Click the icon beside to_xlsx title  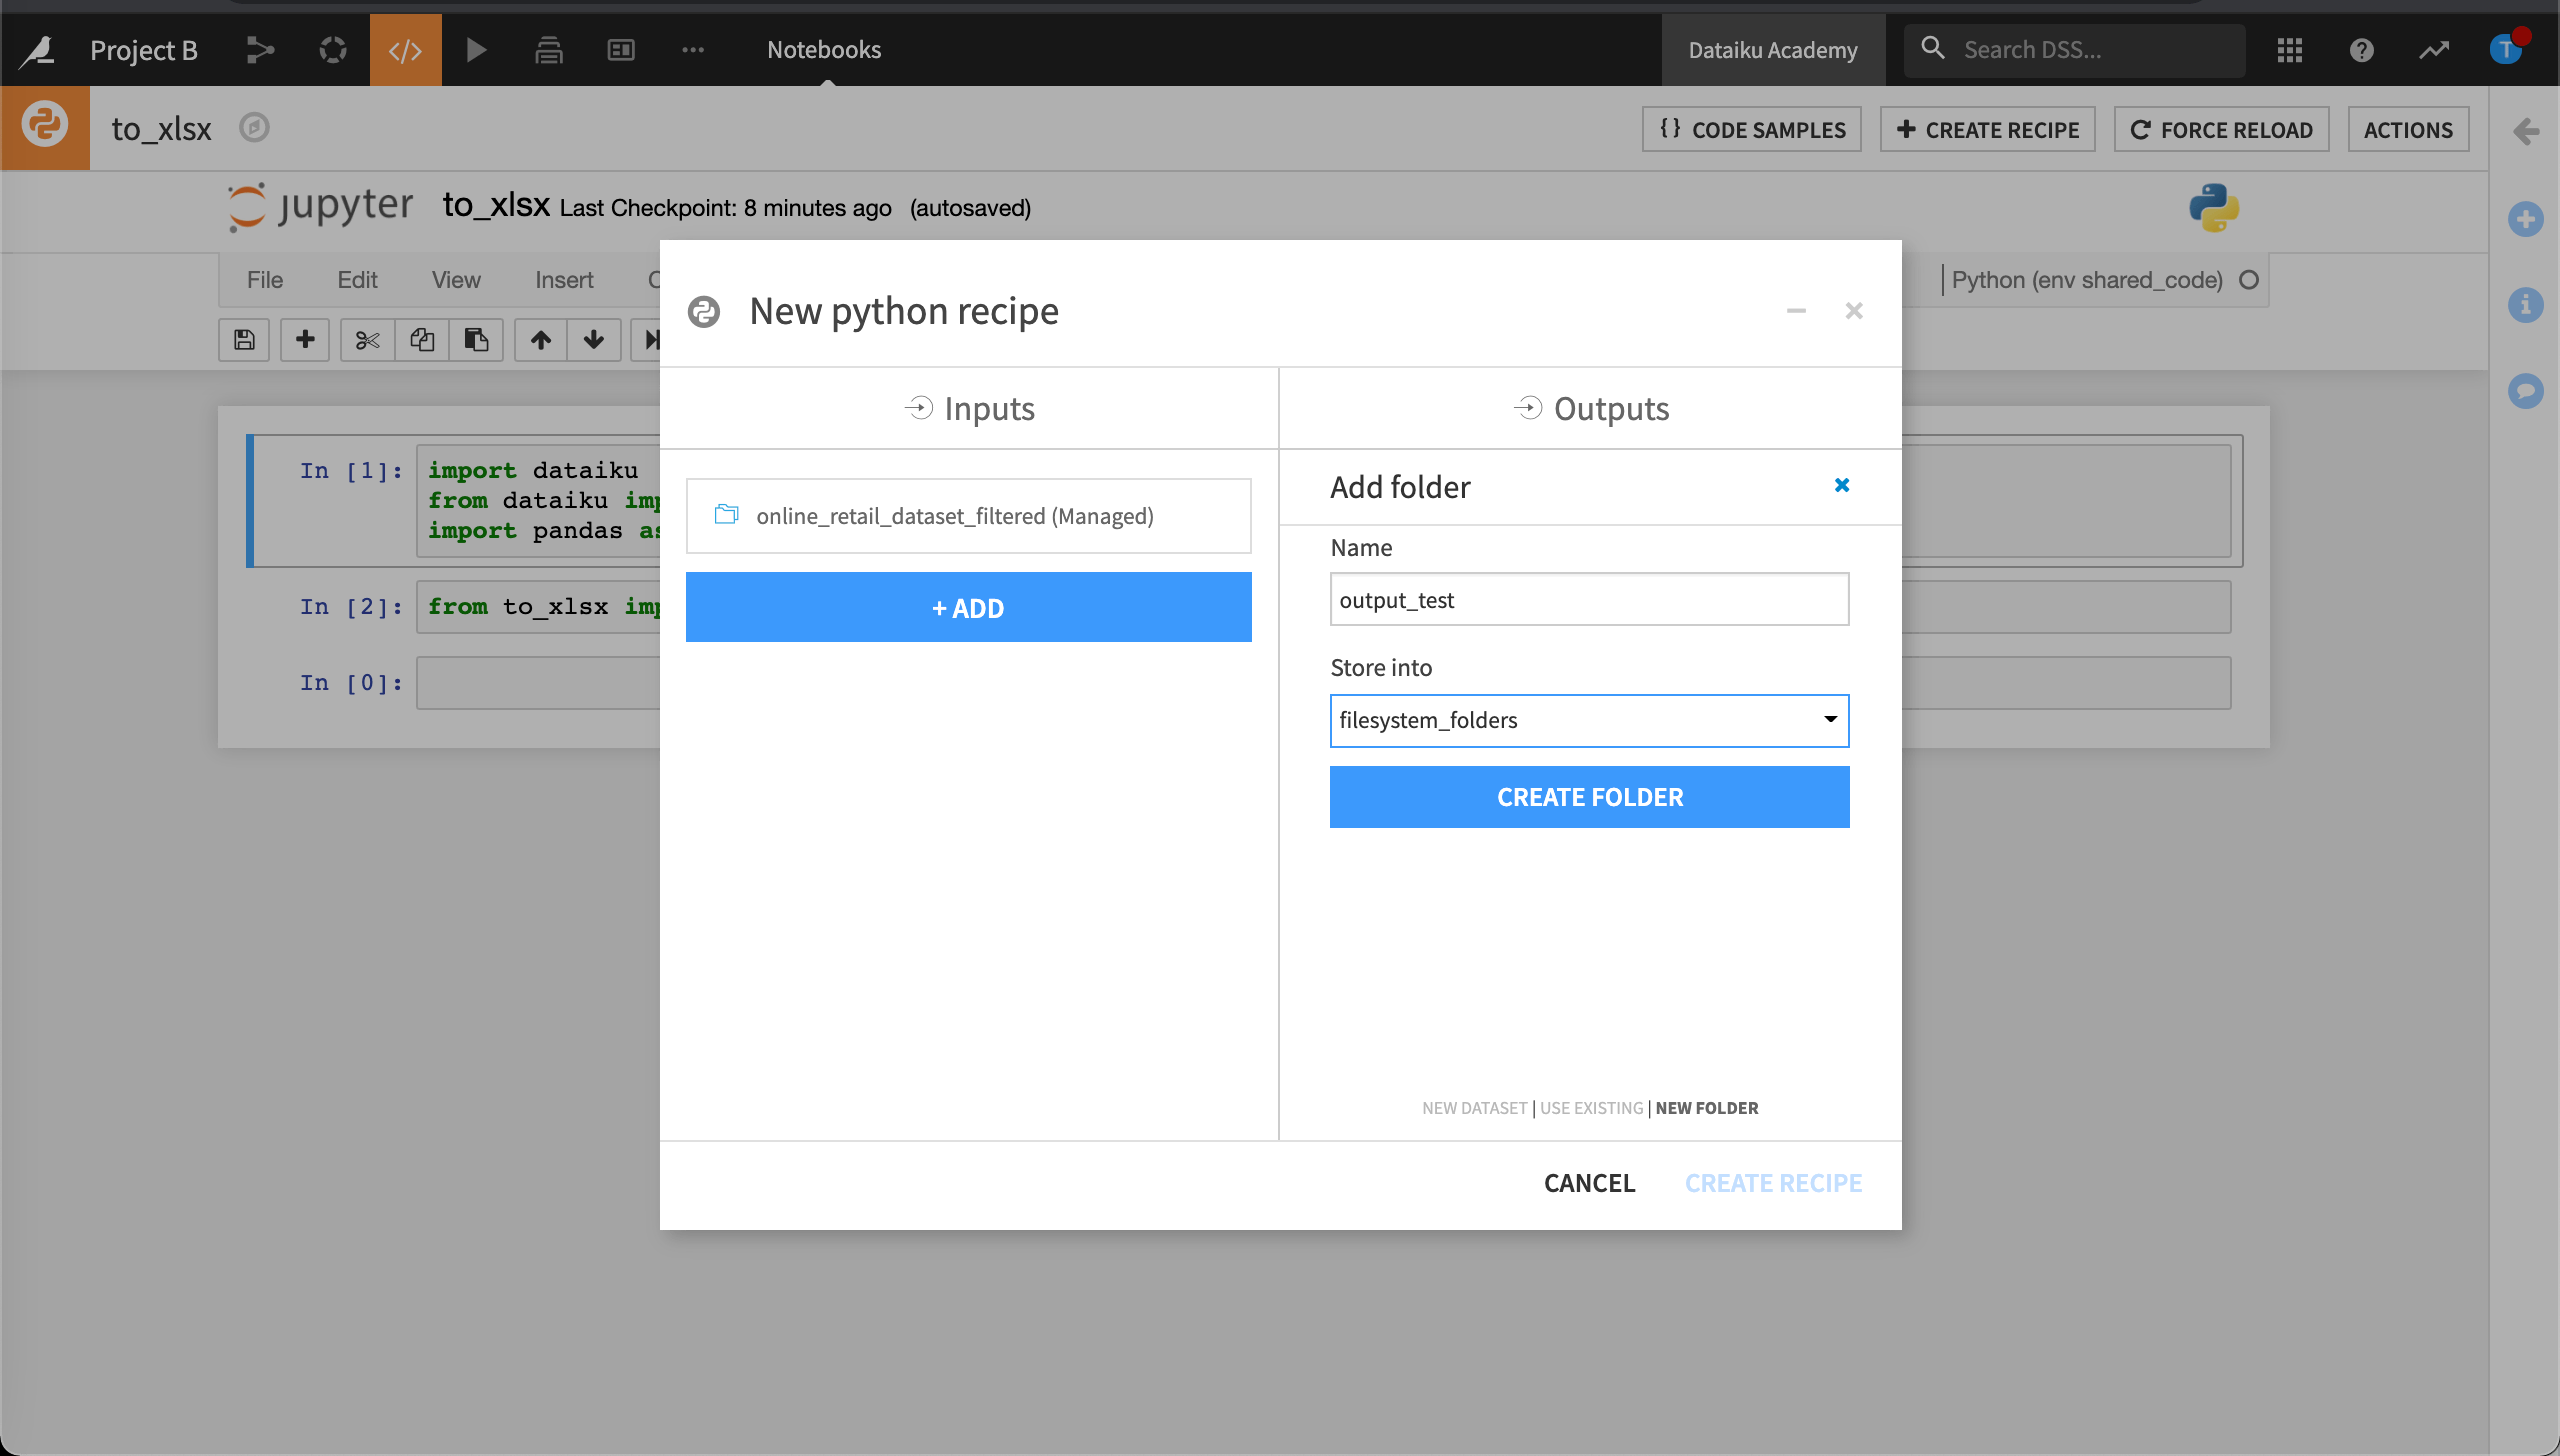pyautogui.click(x=254, y=128)
